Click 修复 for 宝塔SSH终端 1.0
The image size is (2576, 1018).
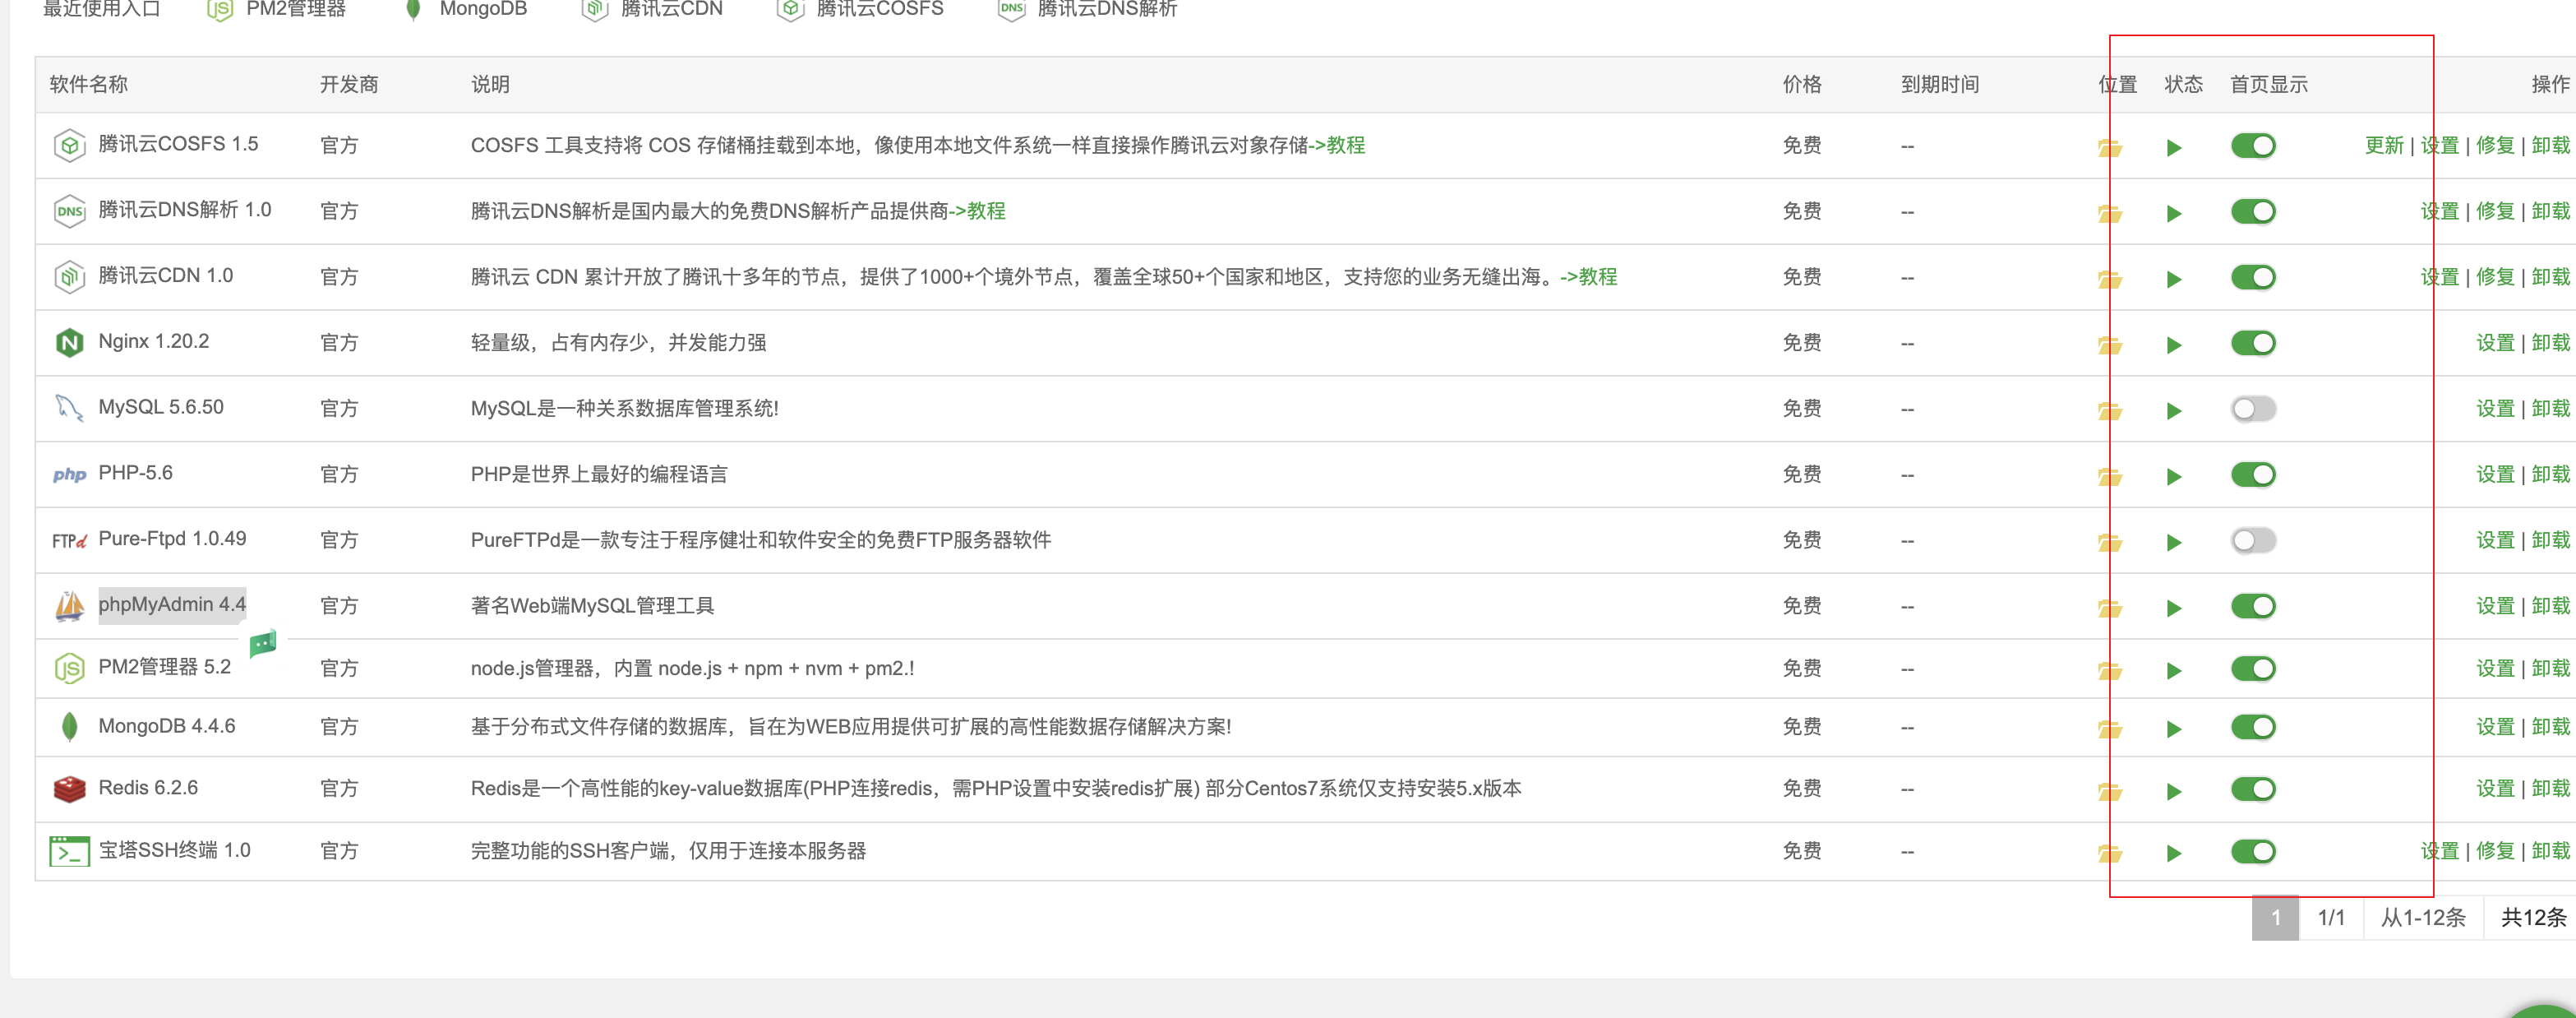tap(2494, 851)
